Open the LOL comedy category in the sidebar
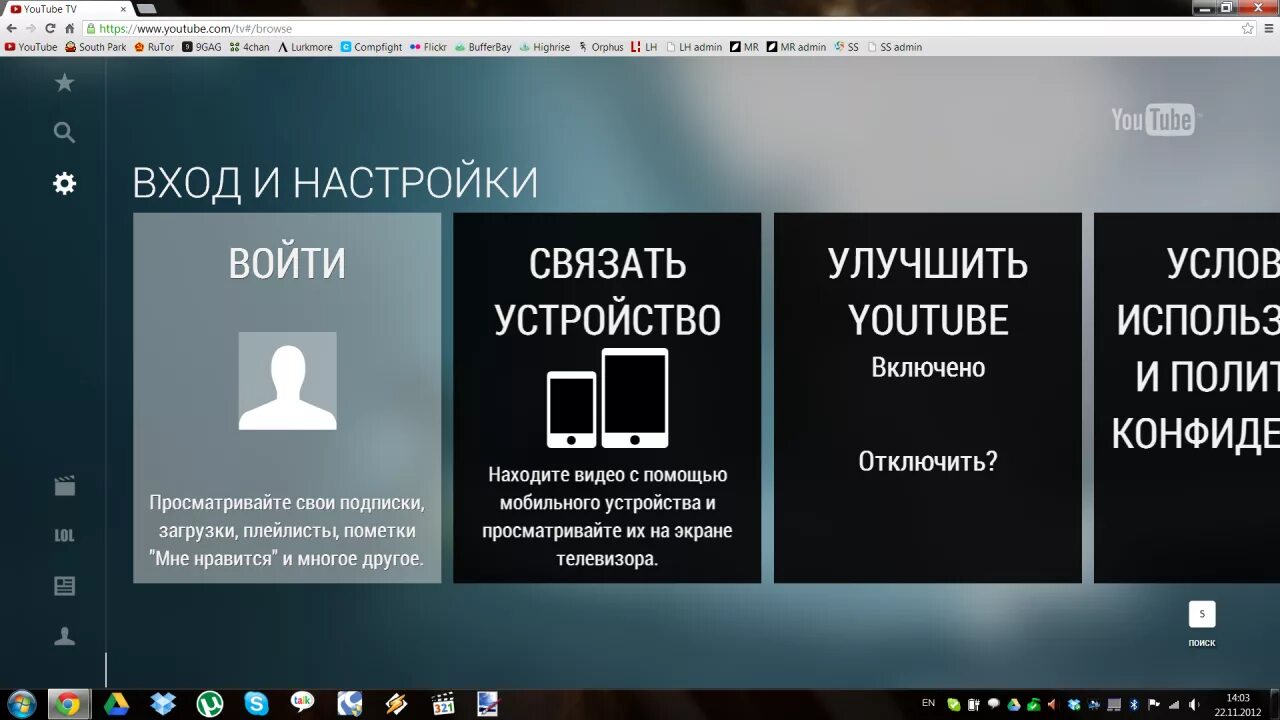The width and height of the screenshot is (1280, 720). click(x=64, y=536)
